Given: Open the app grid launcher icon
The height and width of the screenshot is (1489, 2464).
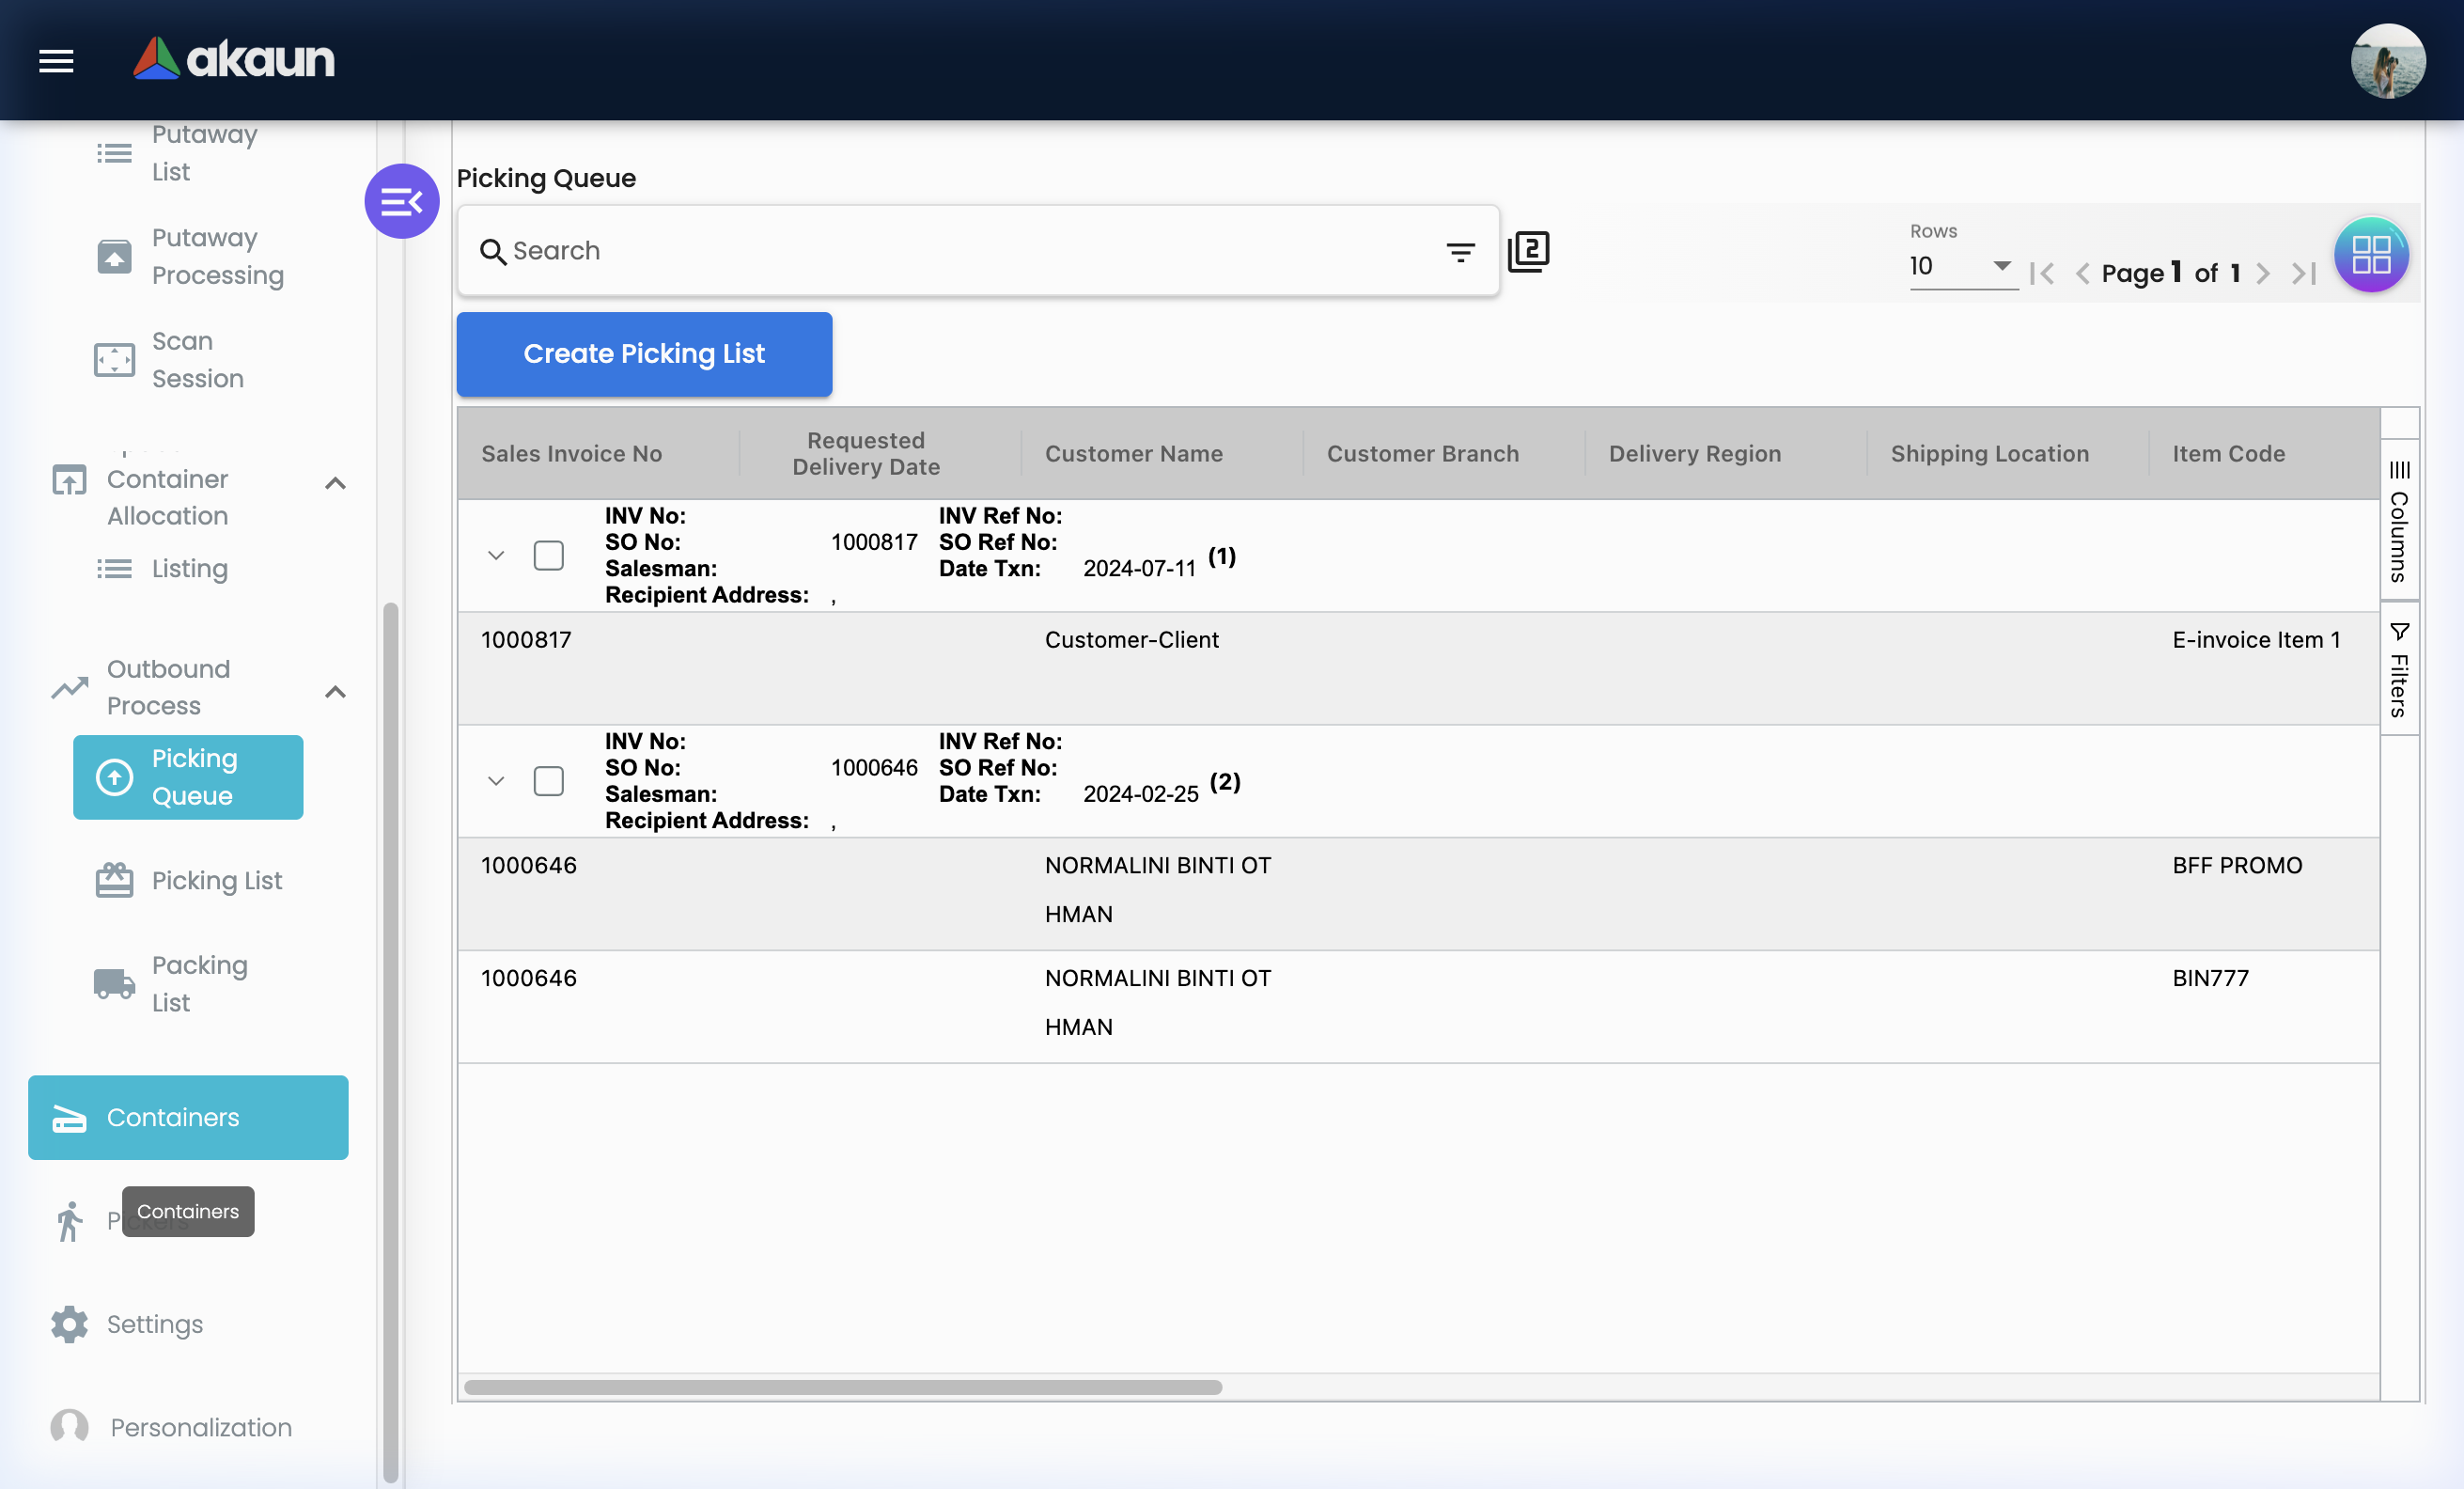Looking at the screenshot, I should pos(2370,254).
